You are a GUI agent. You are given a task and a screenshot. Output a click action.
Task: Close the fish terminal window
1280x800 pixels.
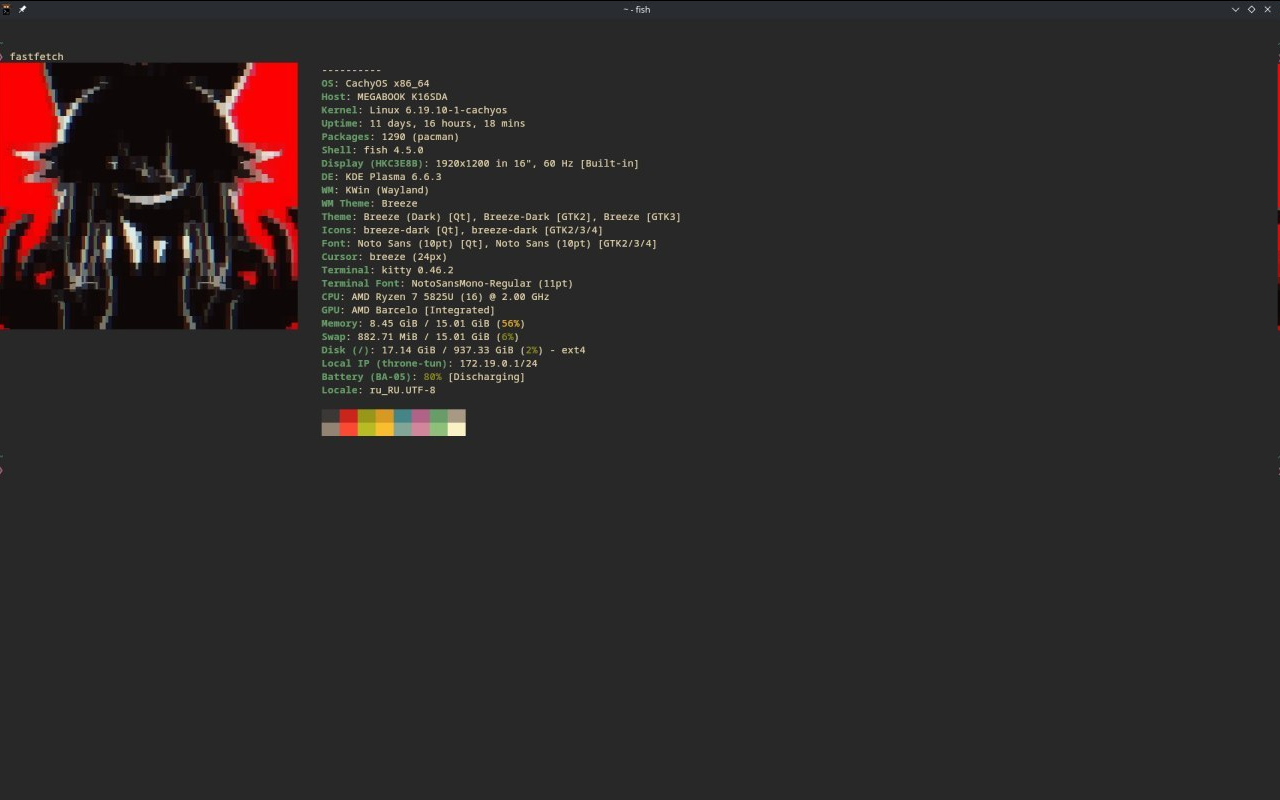1268,9
